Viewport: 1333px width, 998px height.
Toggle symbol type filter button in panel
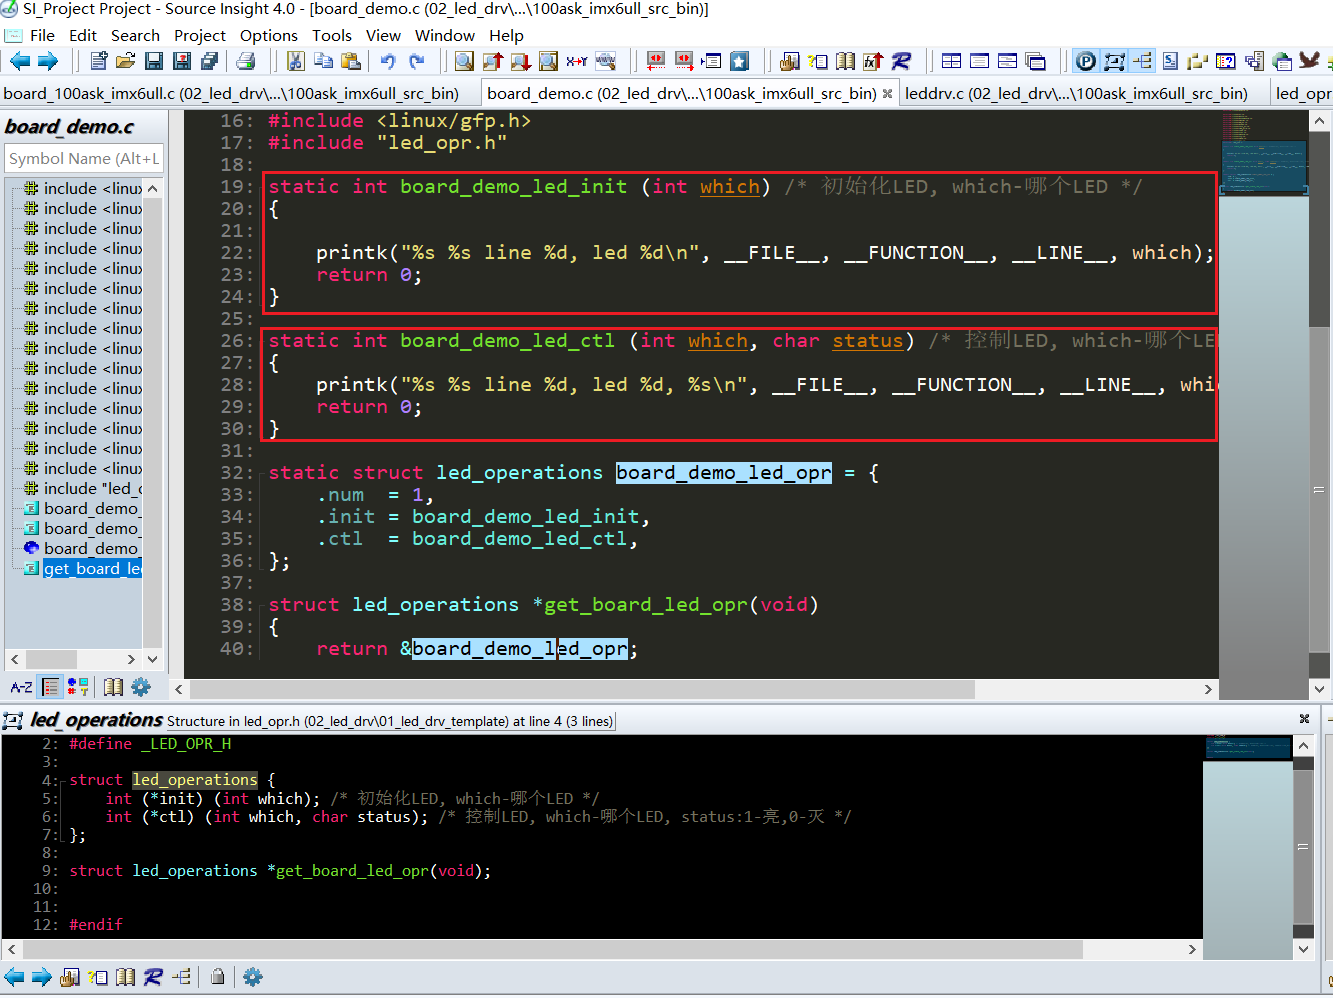(78, 687)
